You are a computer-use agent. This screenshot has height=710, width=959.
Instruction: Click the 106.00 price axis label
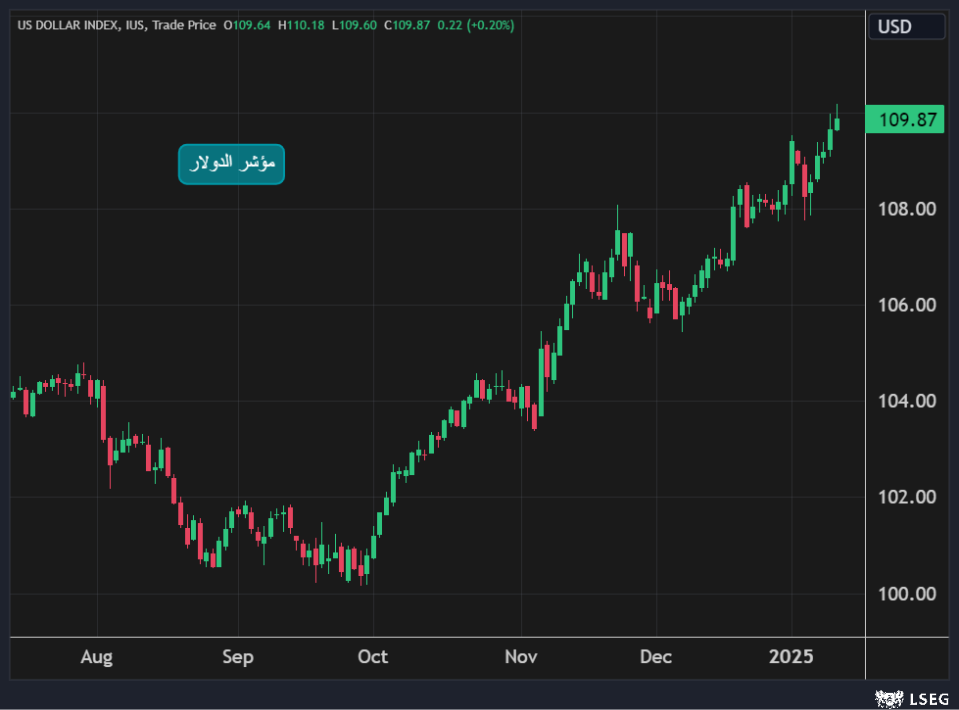pos(907,305)
